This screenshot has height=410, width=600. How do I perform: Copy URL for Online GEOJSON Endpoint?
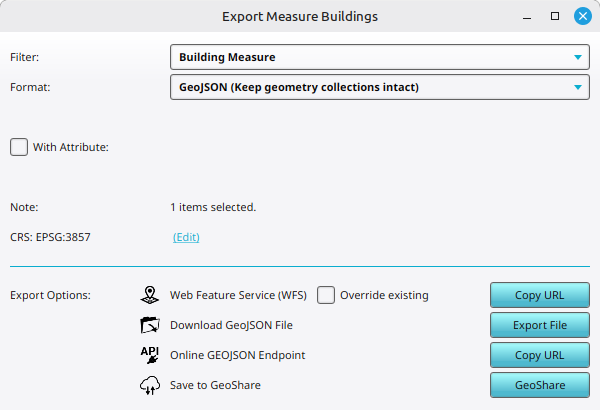tap(539, 355)
